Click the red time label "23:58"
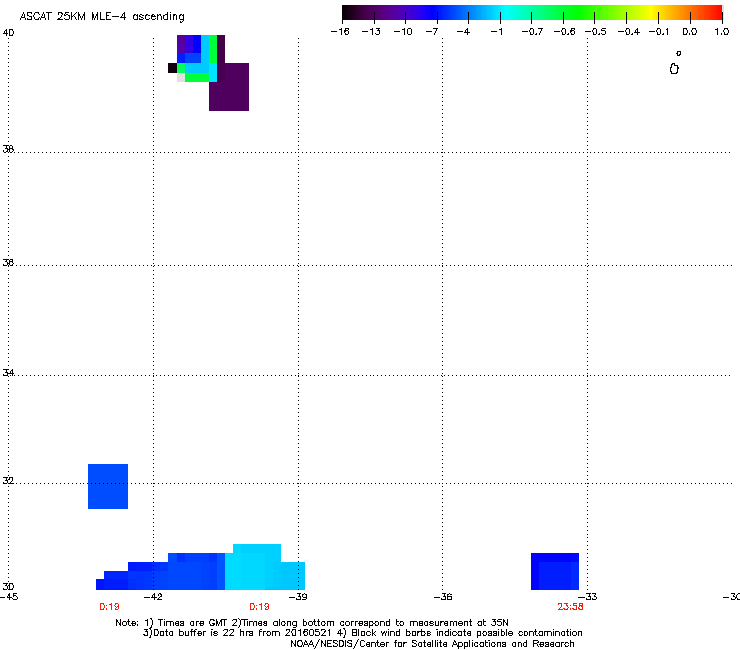This screenshot has height=650, width=740. 570,607
